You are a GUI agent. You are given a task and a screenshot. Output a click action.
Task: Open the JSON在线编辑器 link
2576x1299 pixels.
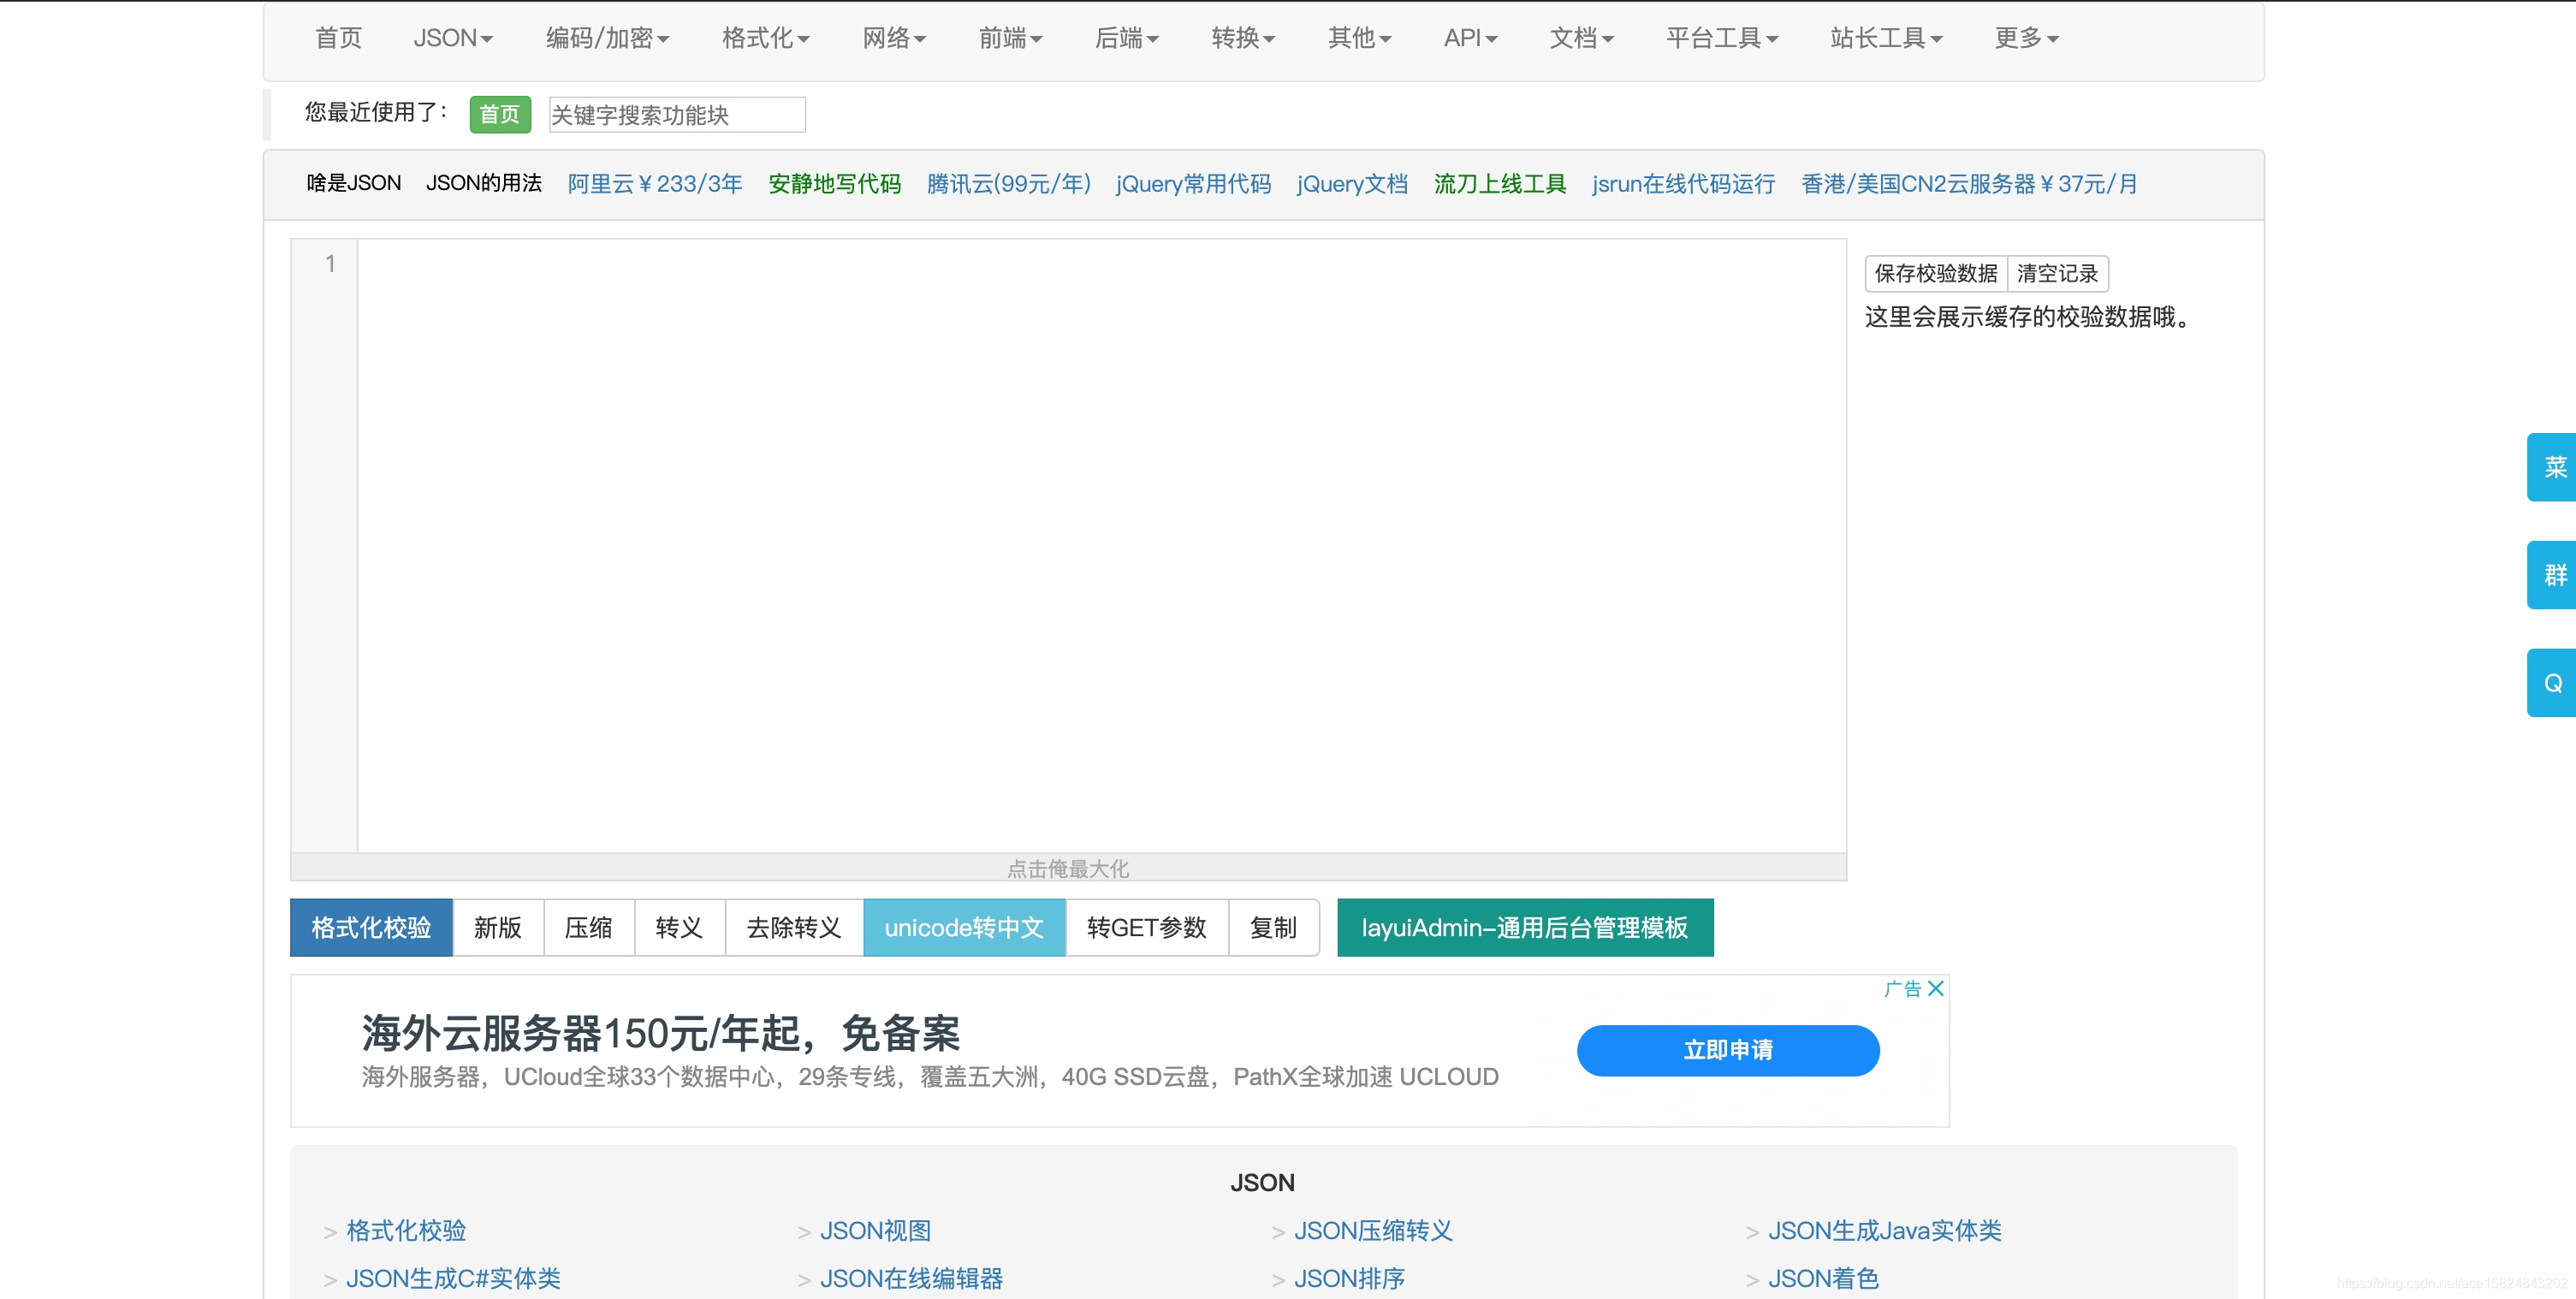tap(911, 1278)
